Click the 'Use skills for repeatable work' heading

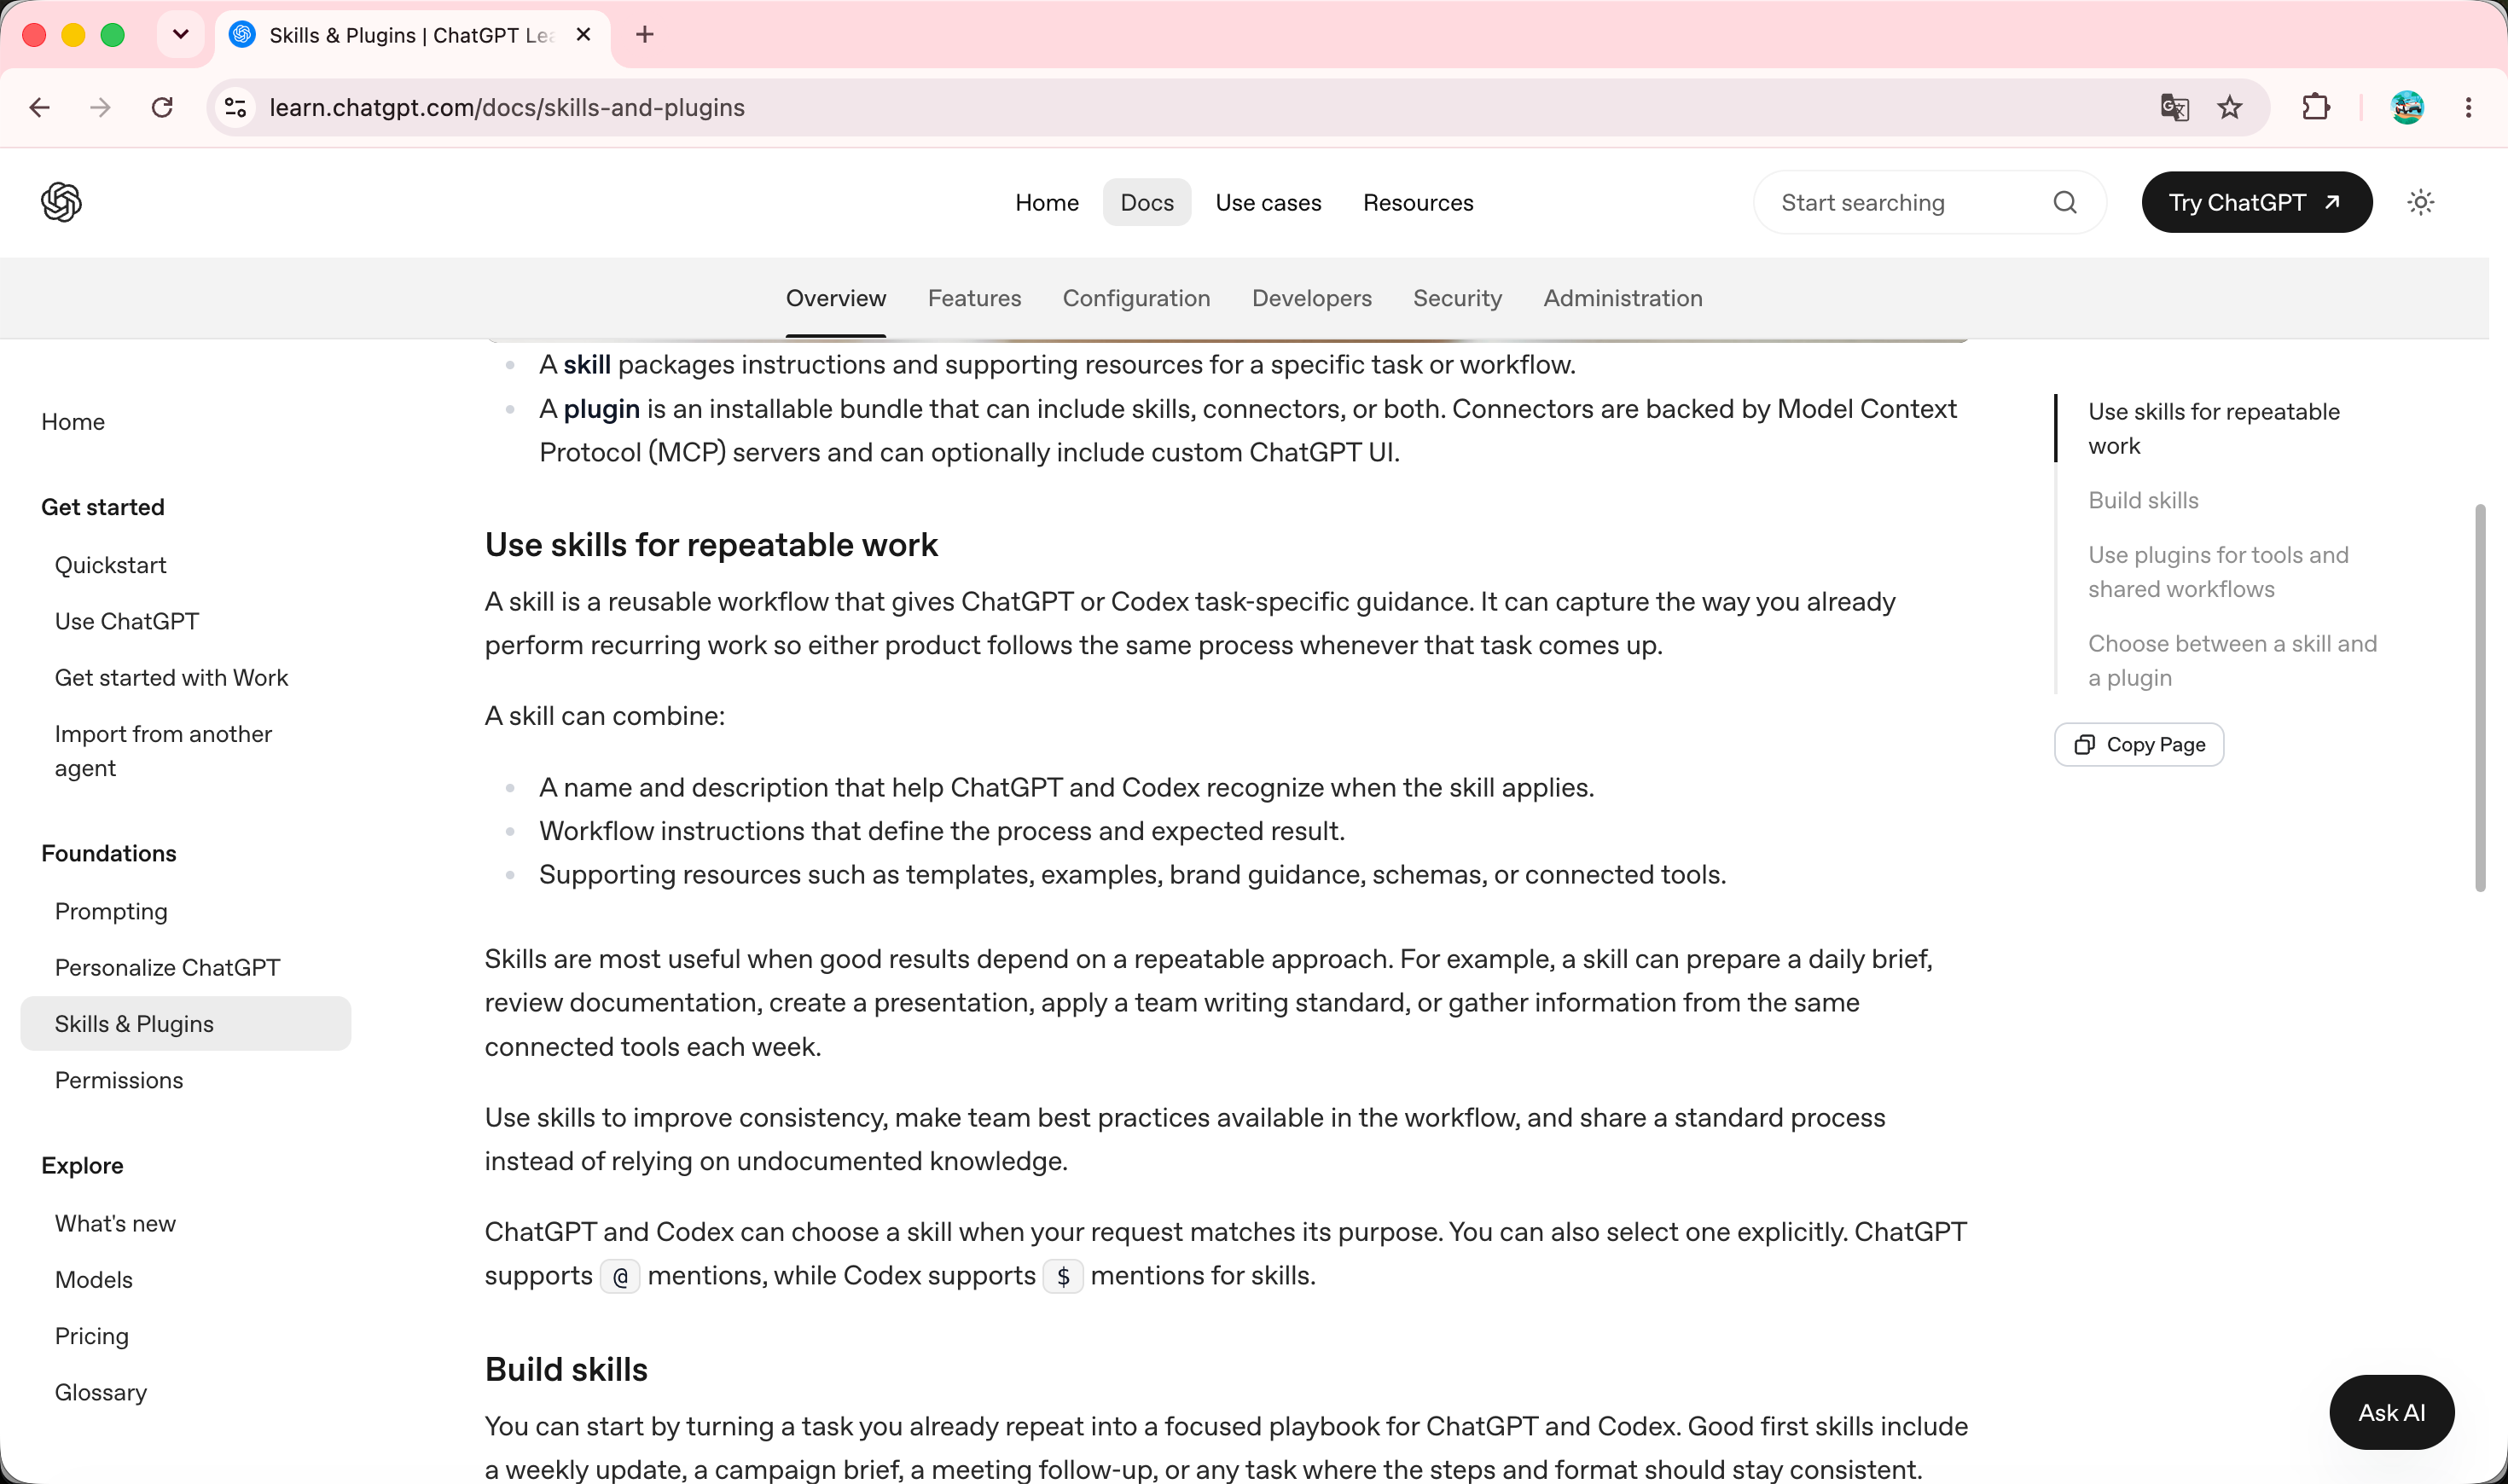tap(711, 545)
